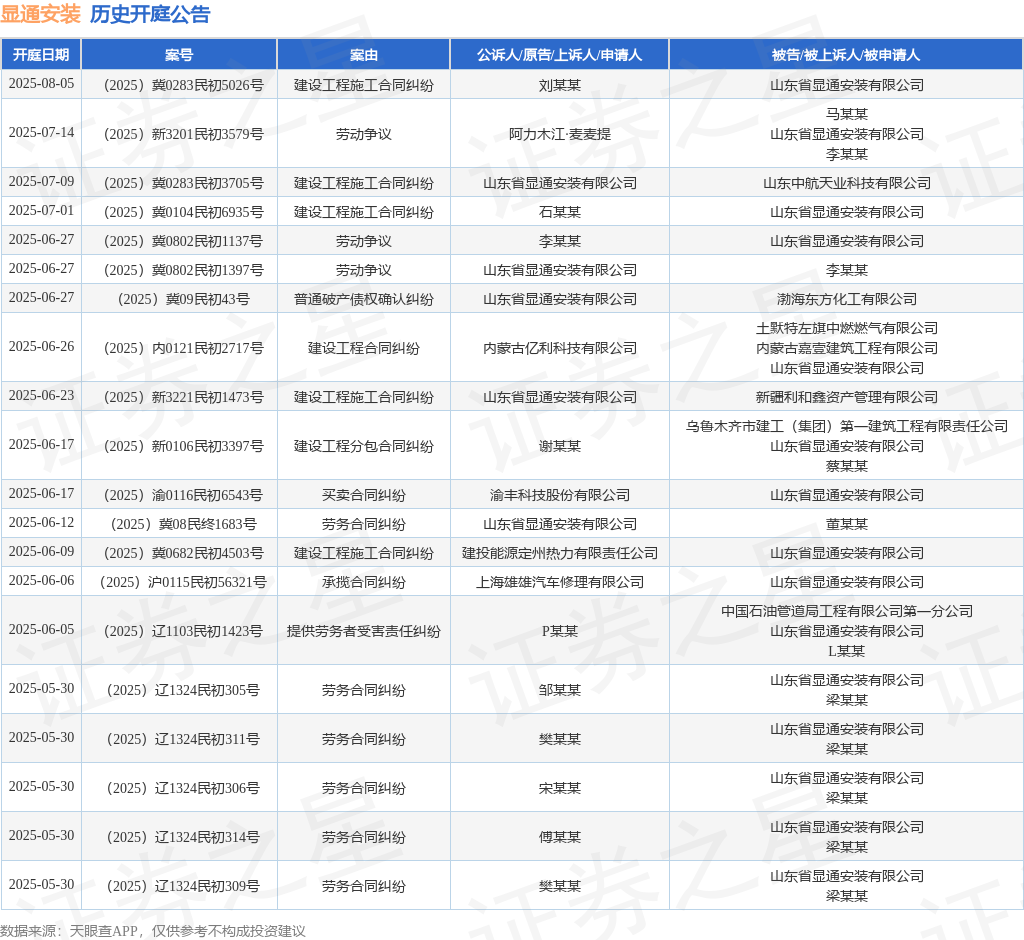Viewport: 1024px width, 940px height.
Task: Click case cause 建设工程分包合同纠纷
Action: tap(364, 446)
